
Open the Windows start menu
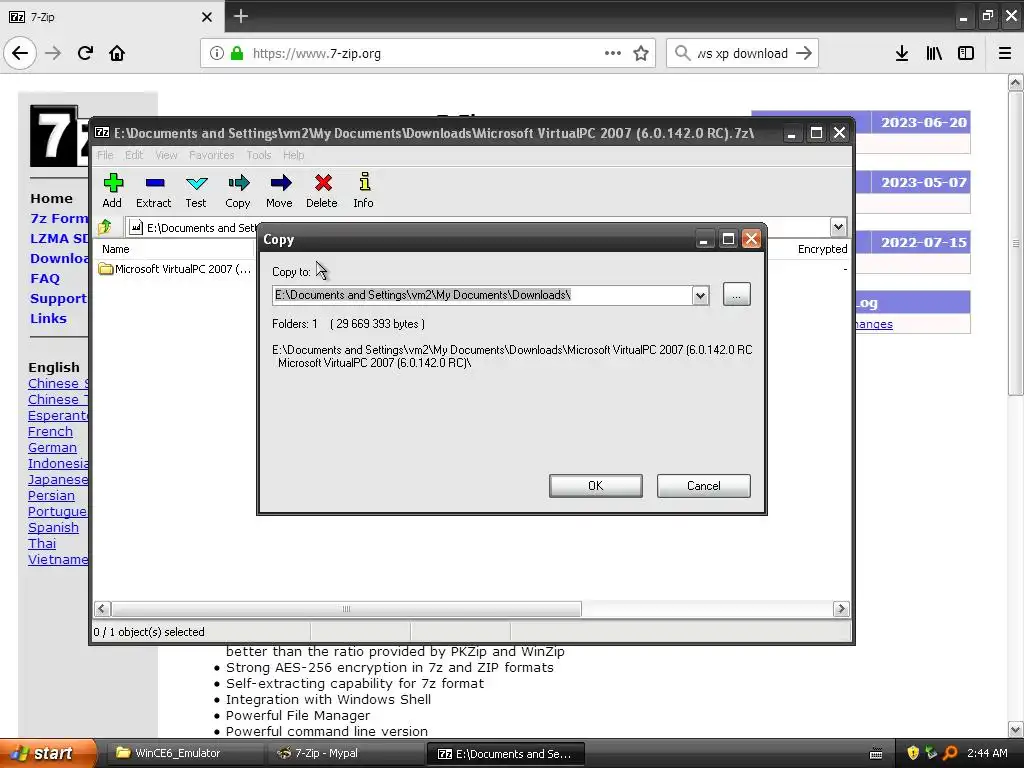[x=48, y=753]
